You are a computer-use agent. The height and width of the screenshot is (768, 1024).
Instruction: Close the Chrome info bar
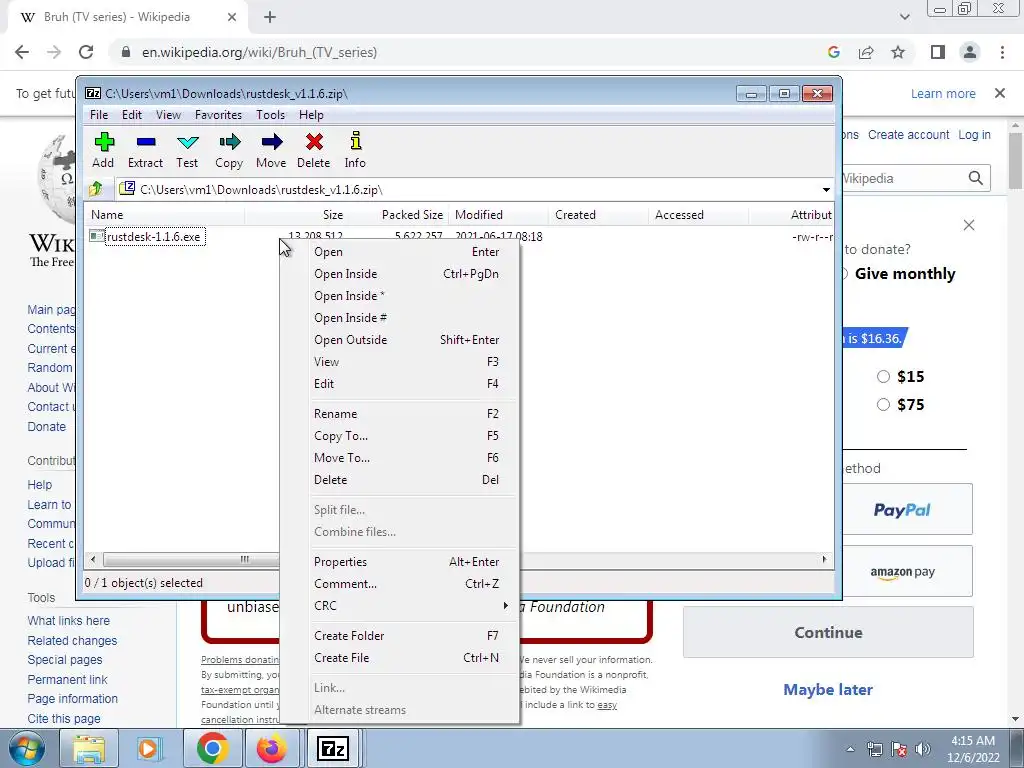tap(1000, 93)
